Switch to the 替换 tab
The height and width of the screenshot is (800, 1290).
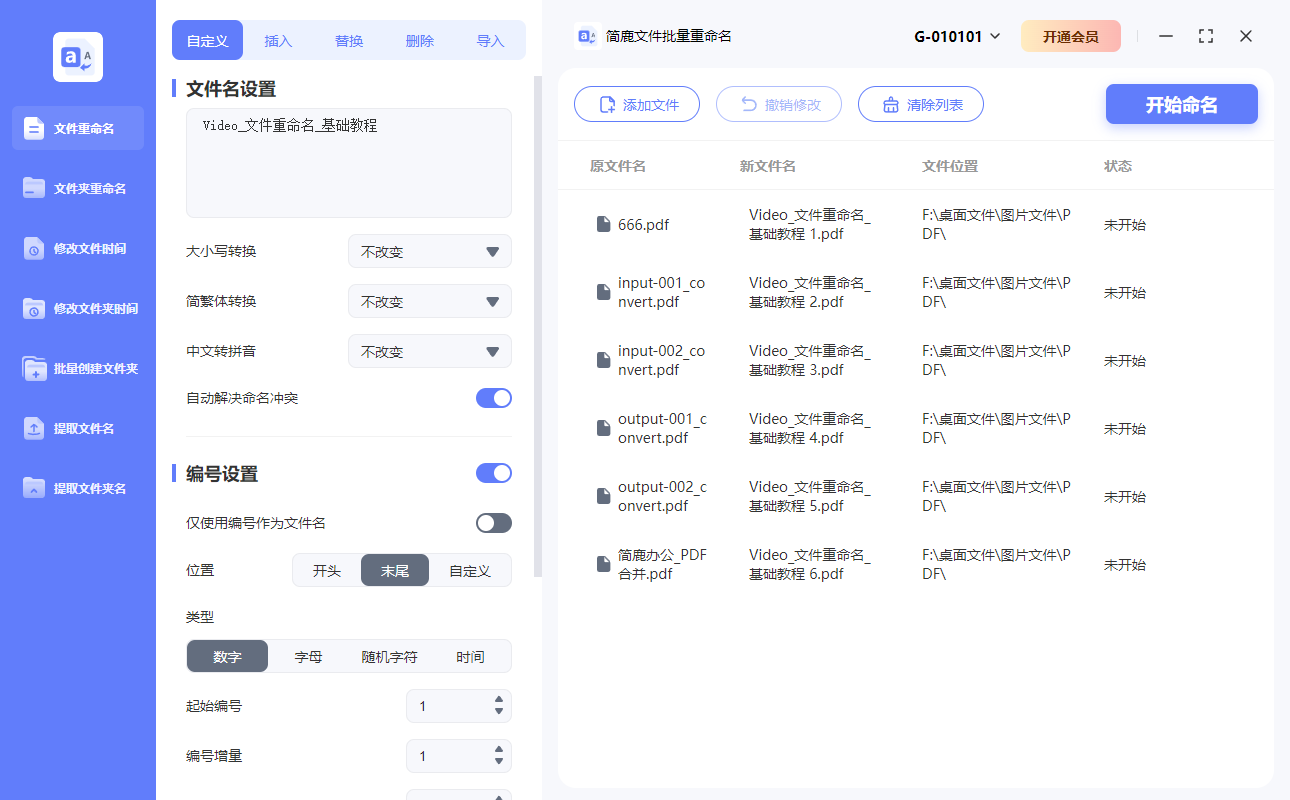[x=348, y=40]
